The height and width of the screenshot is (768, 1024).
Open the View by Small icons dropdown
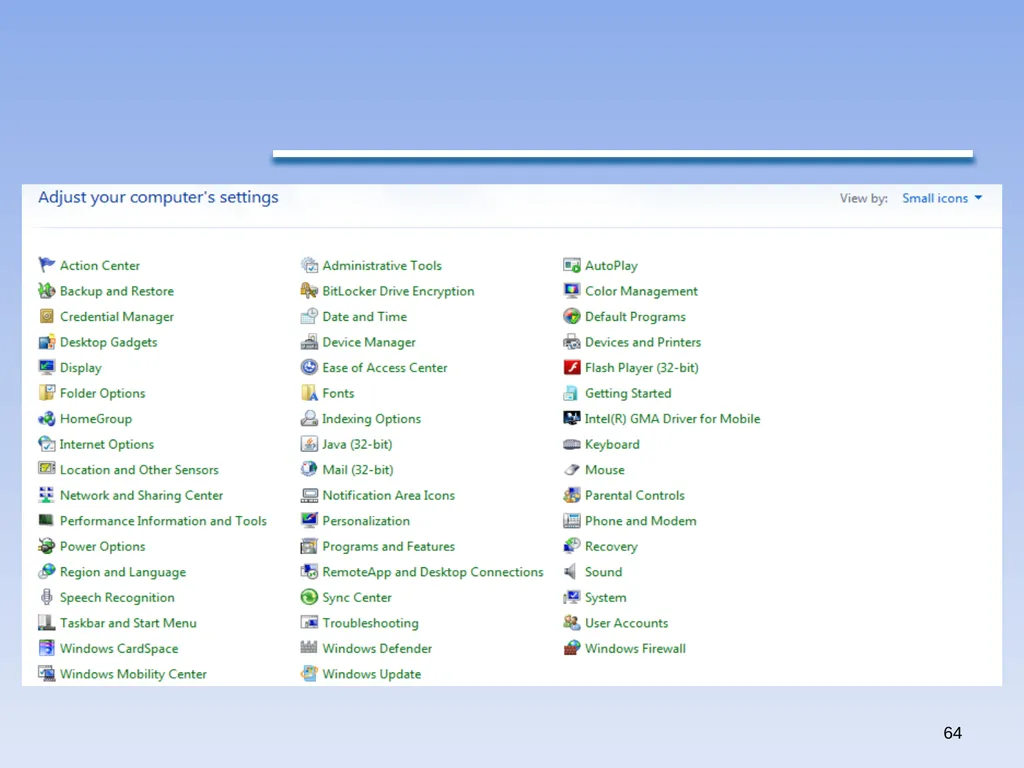942,198
